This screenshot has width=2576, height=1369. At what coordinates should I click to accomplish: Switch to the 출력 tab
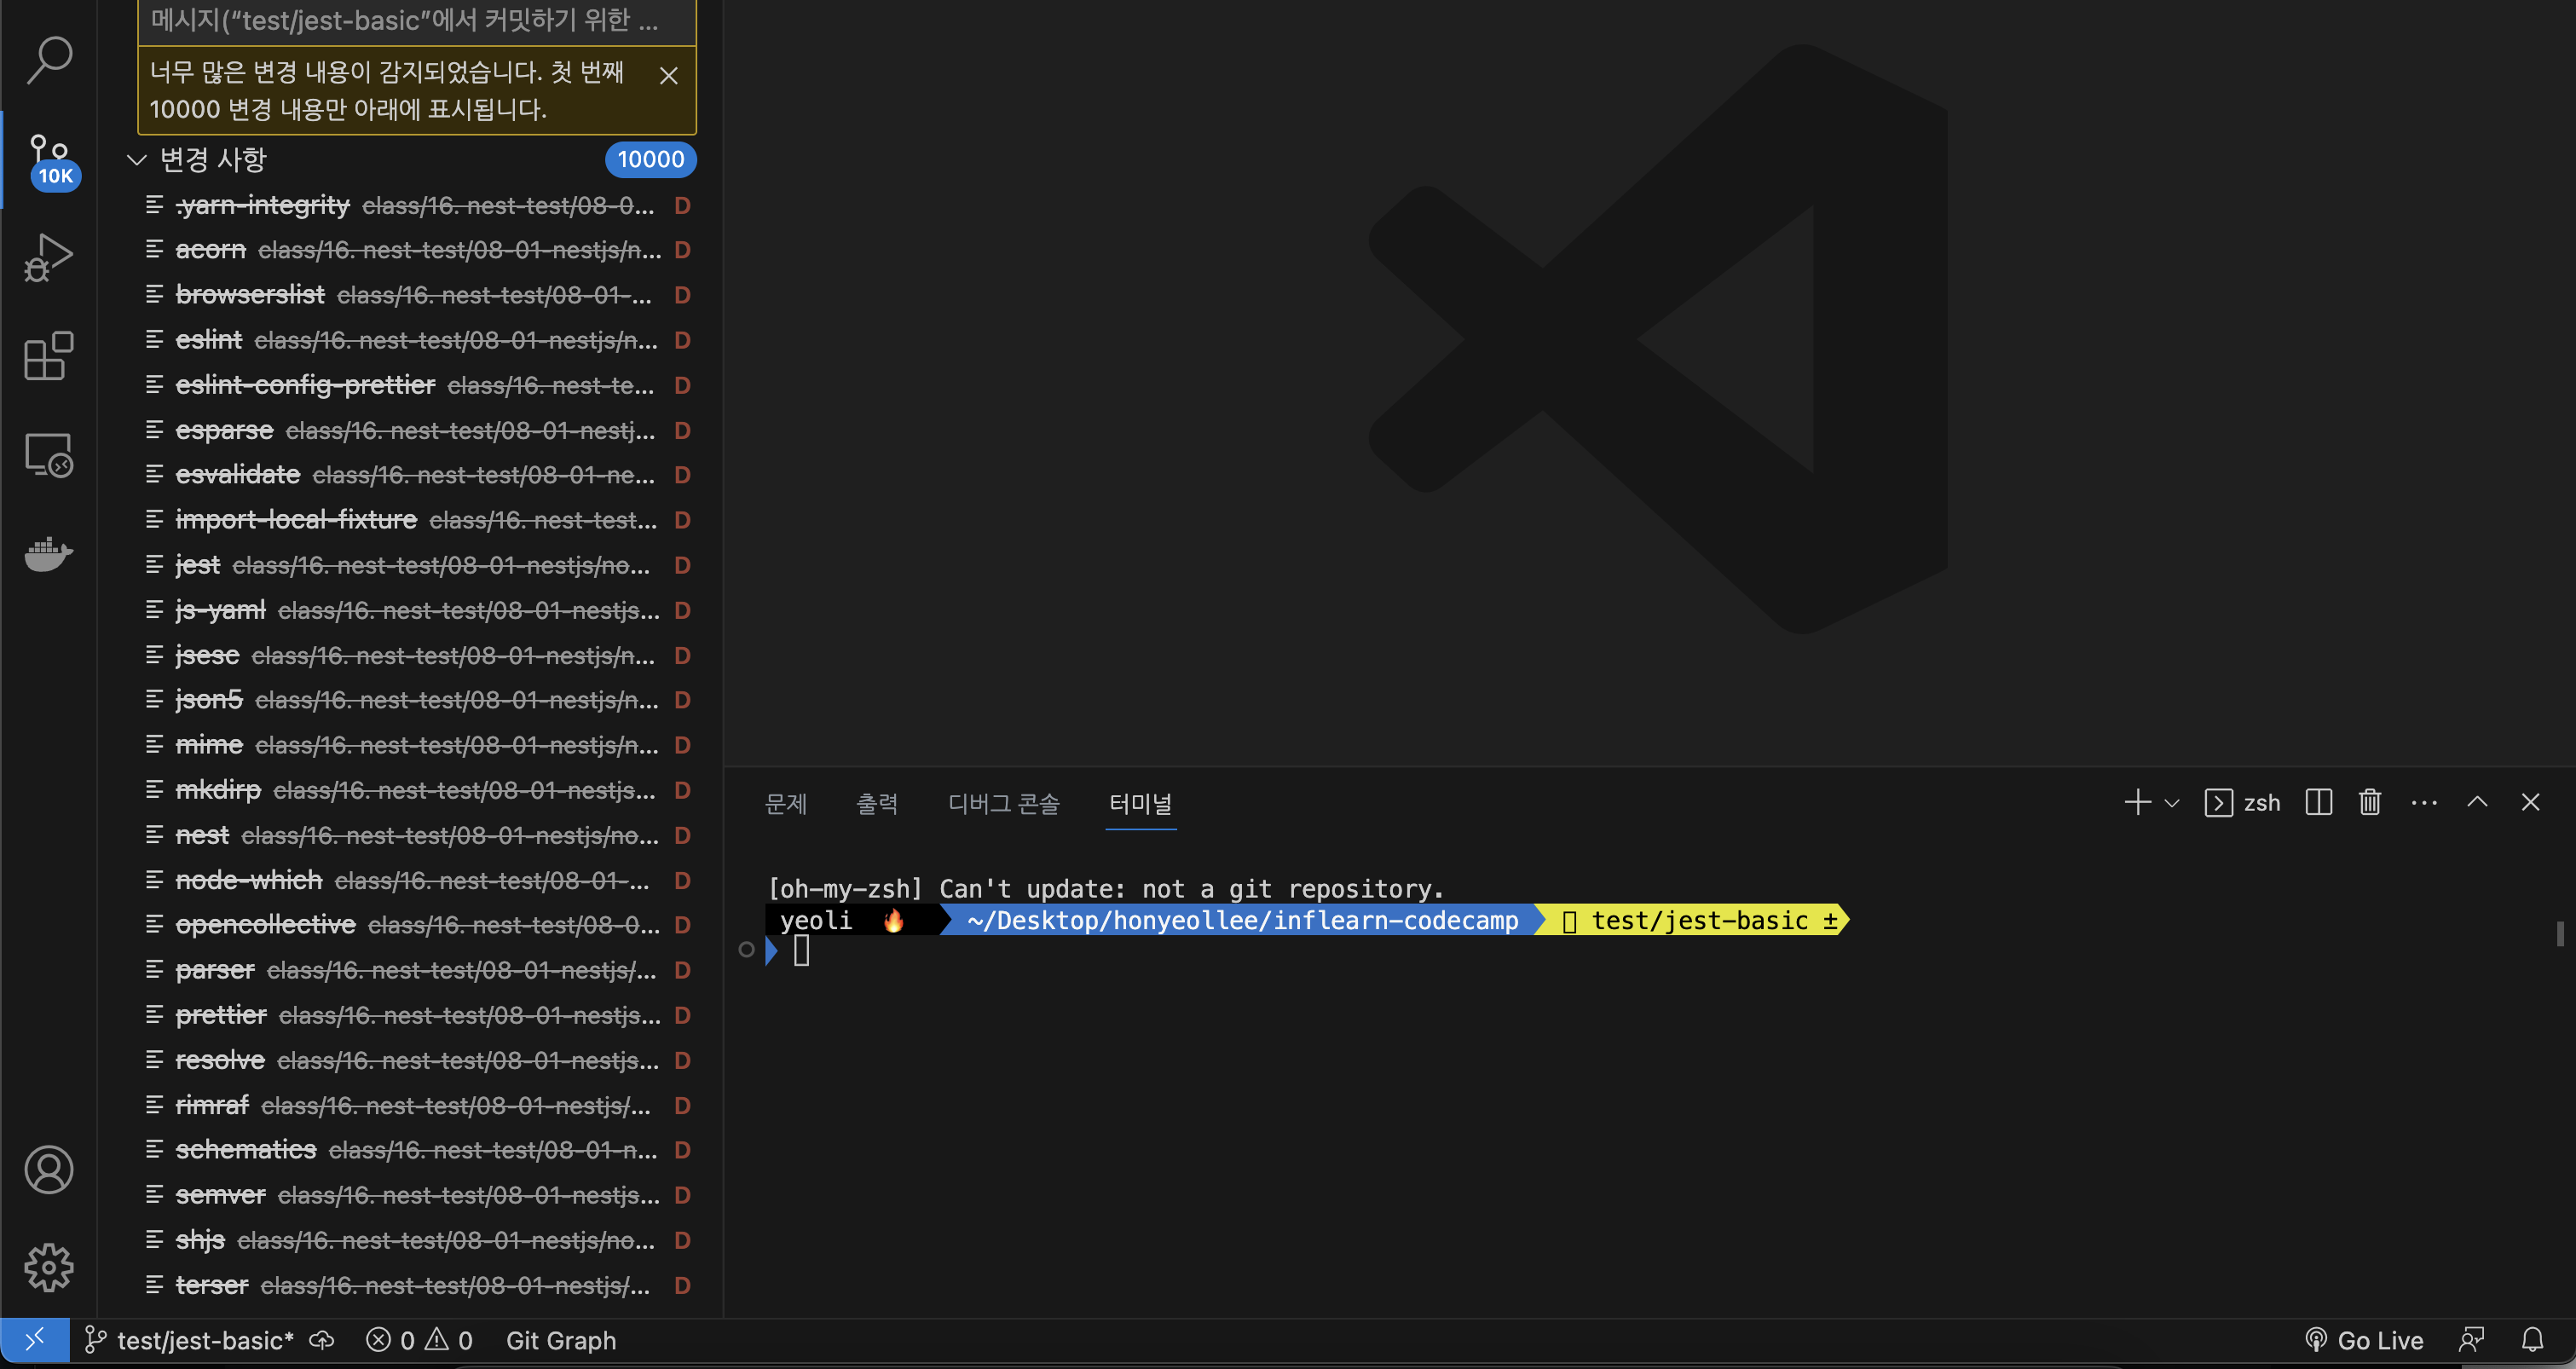coord(877,803)
